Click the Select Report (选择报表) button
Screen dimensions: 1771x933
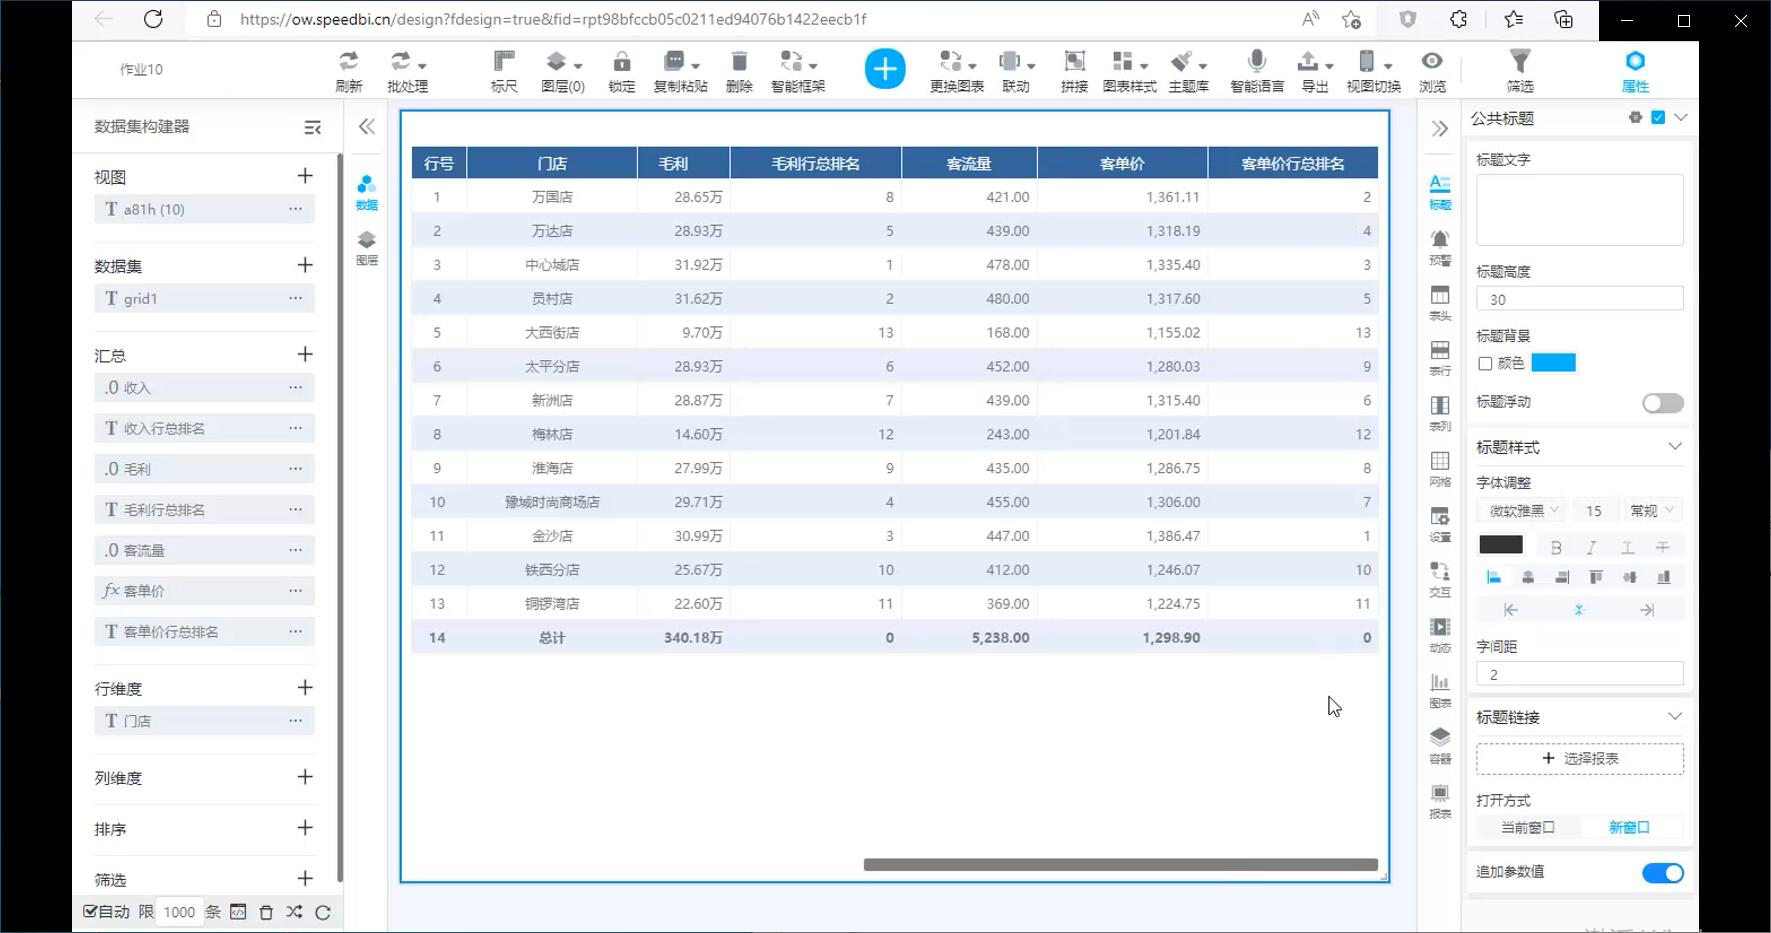coord(1579,759)
